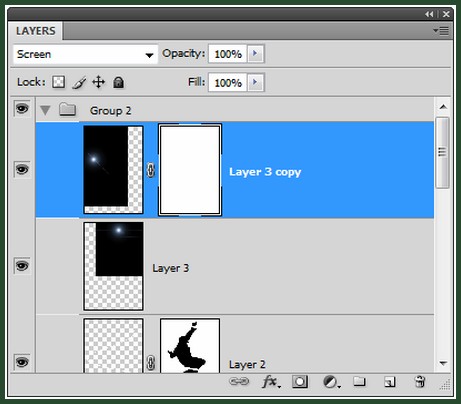Click the lock image pixels brush icon
Viewport: 461px width, 404px height.
pyautogui.click(x=79, y=82)
